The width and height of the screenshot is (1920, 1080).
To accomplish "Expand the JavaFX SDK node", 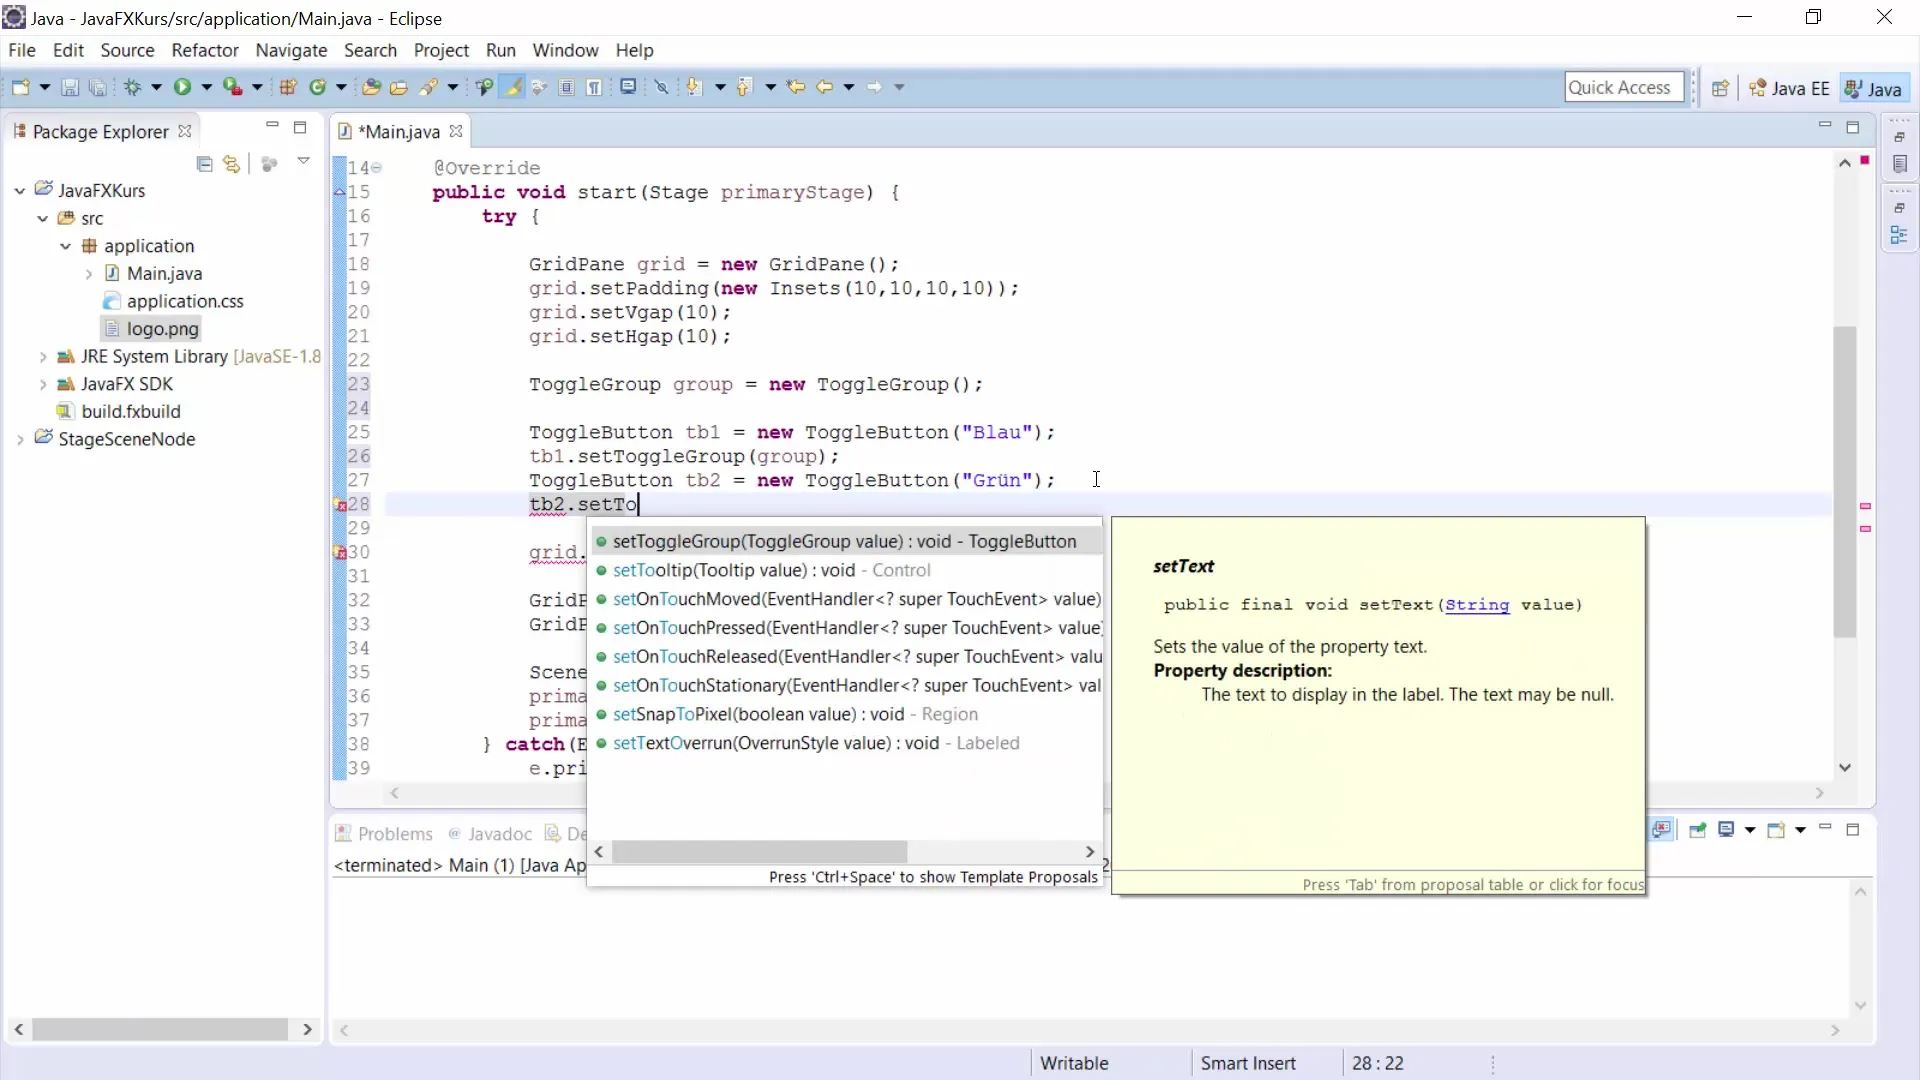I will click(x=42, y=384).
